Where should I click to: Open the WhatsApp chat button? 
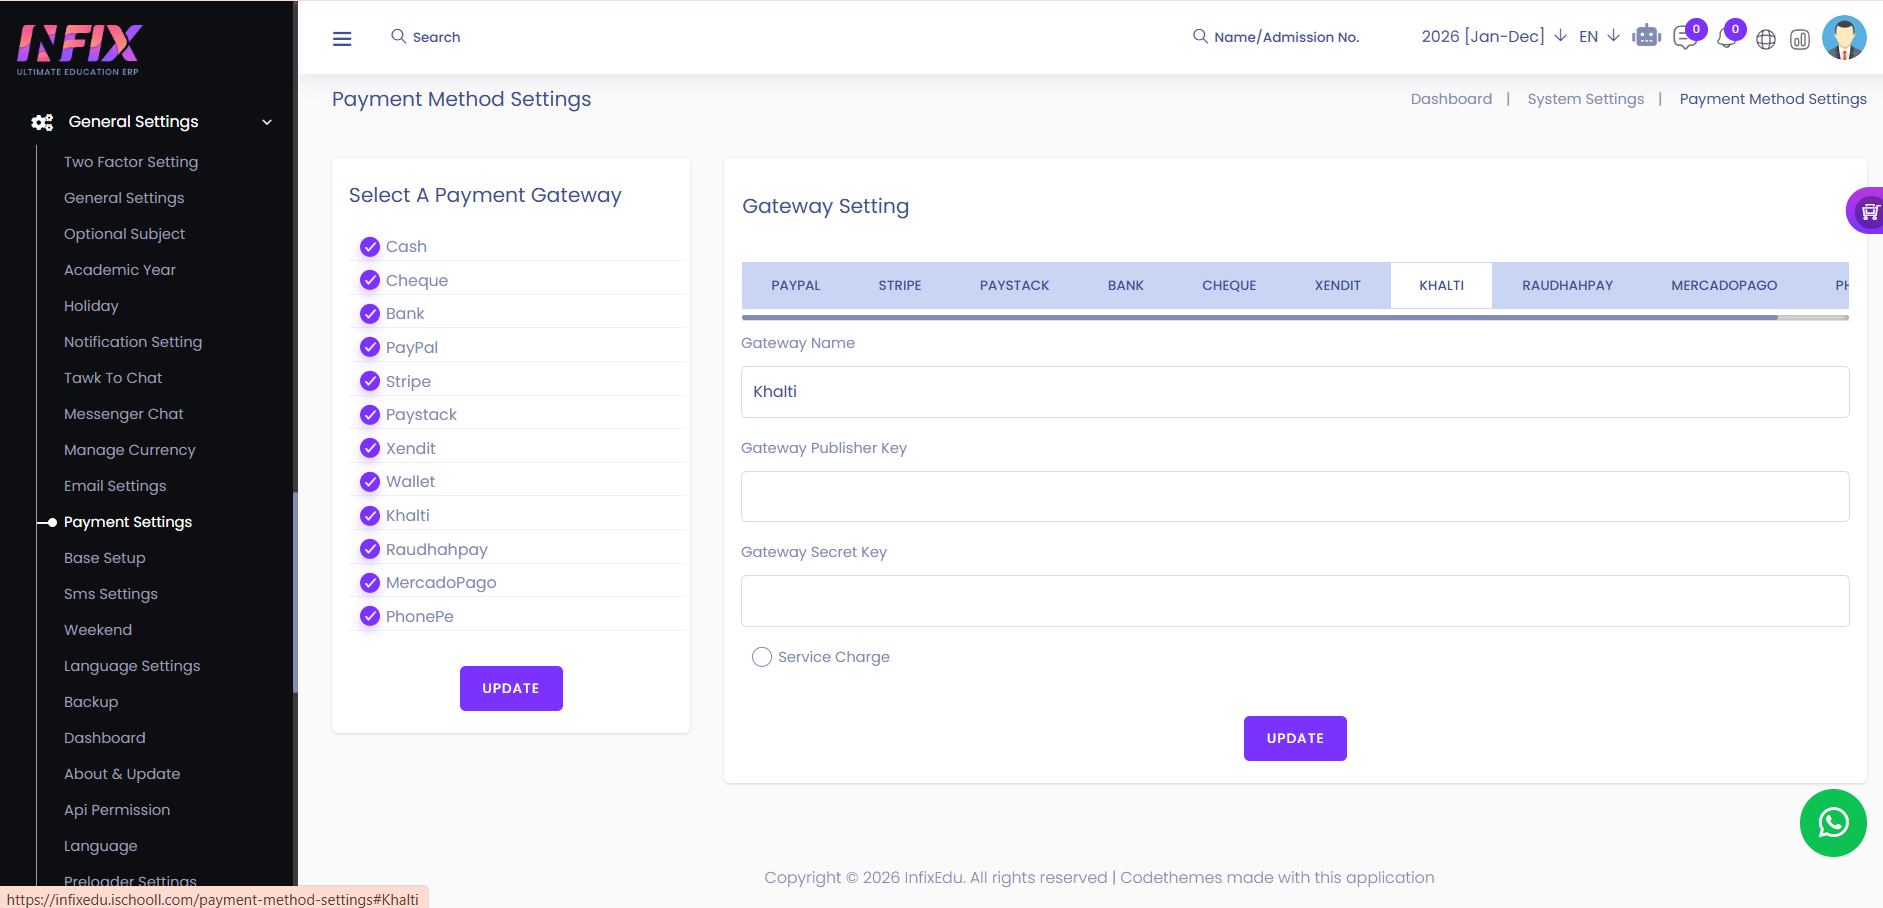tap(1833, 823)
